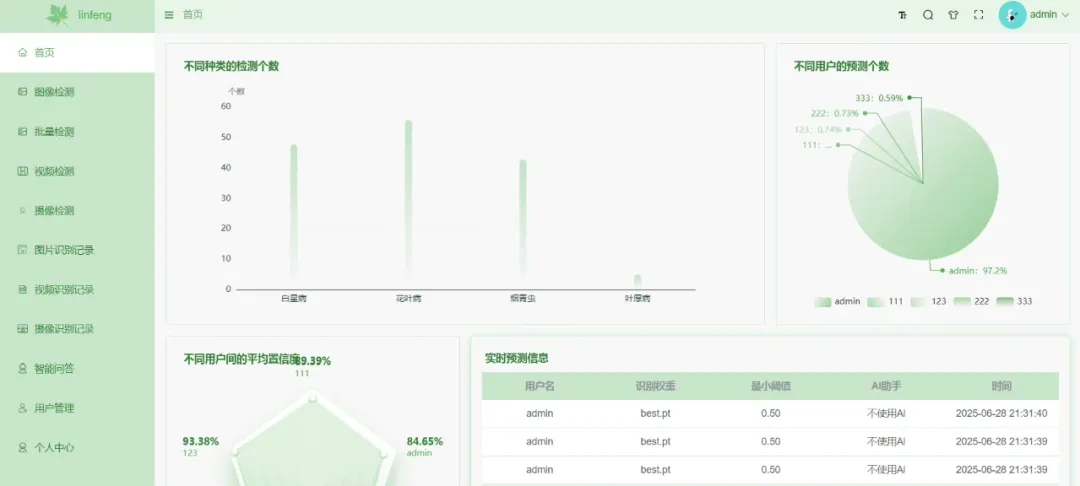
Task: Click the 2025-06-28 21:31:40 timestamp cell
Action: click(x=1001, y=414)
